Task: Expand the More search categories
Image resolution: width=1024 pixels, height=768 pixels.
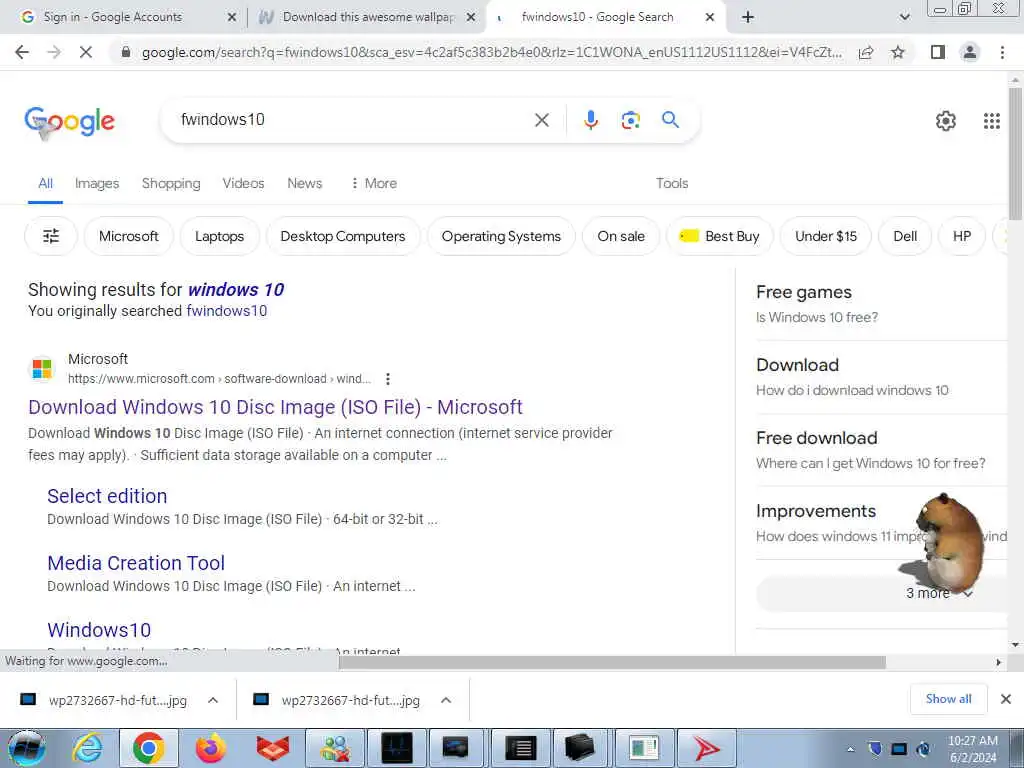Action: tap(374, 184)
